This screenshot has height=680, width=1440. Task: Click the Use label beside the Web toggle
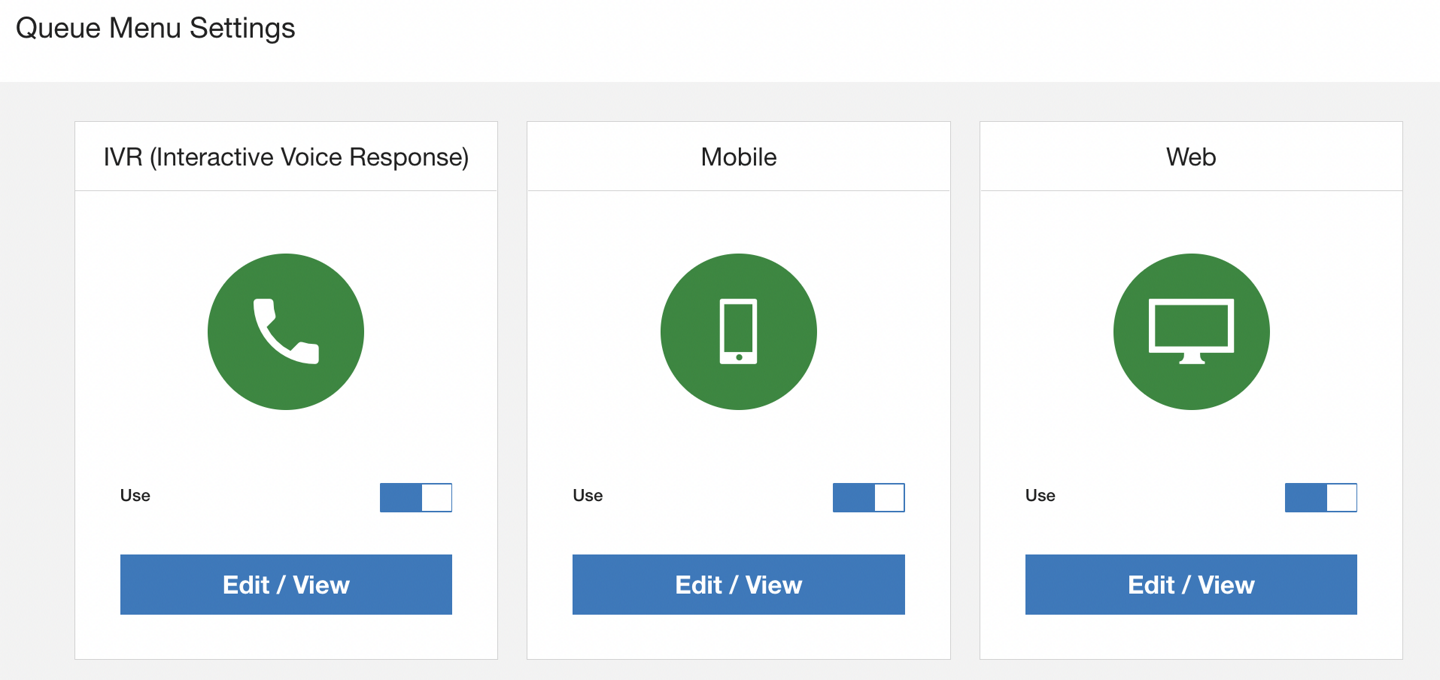click(x=1040, y=496)
